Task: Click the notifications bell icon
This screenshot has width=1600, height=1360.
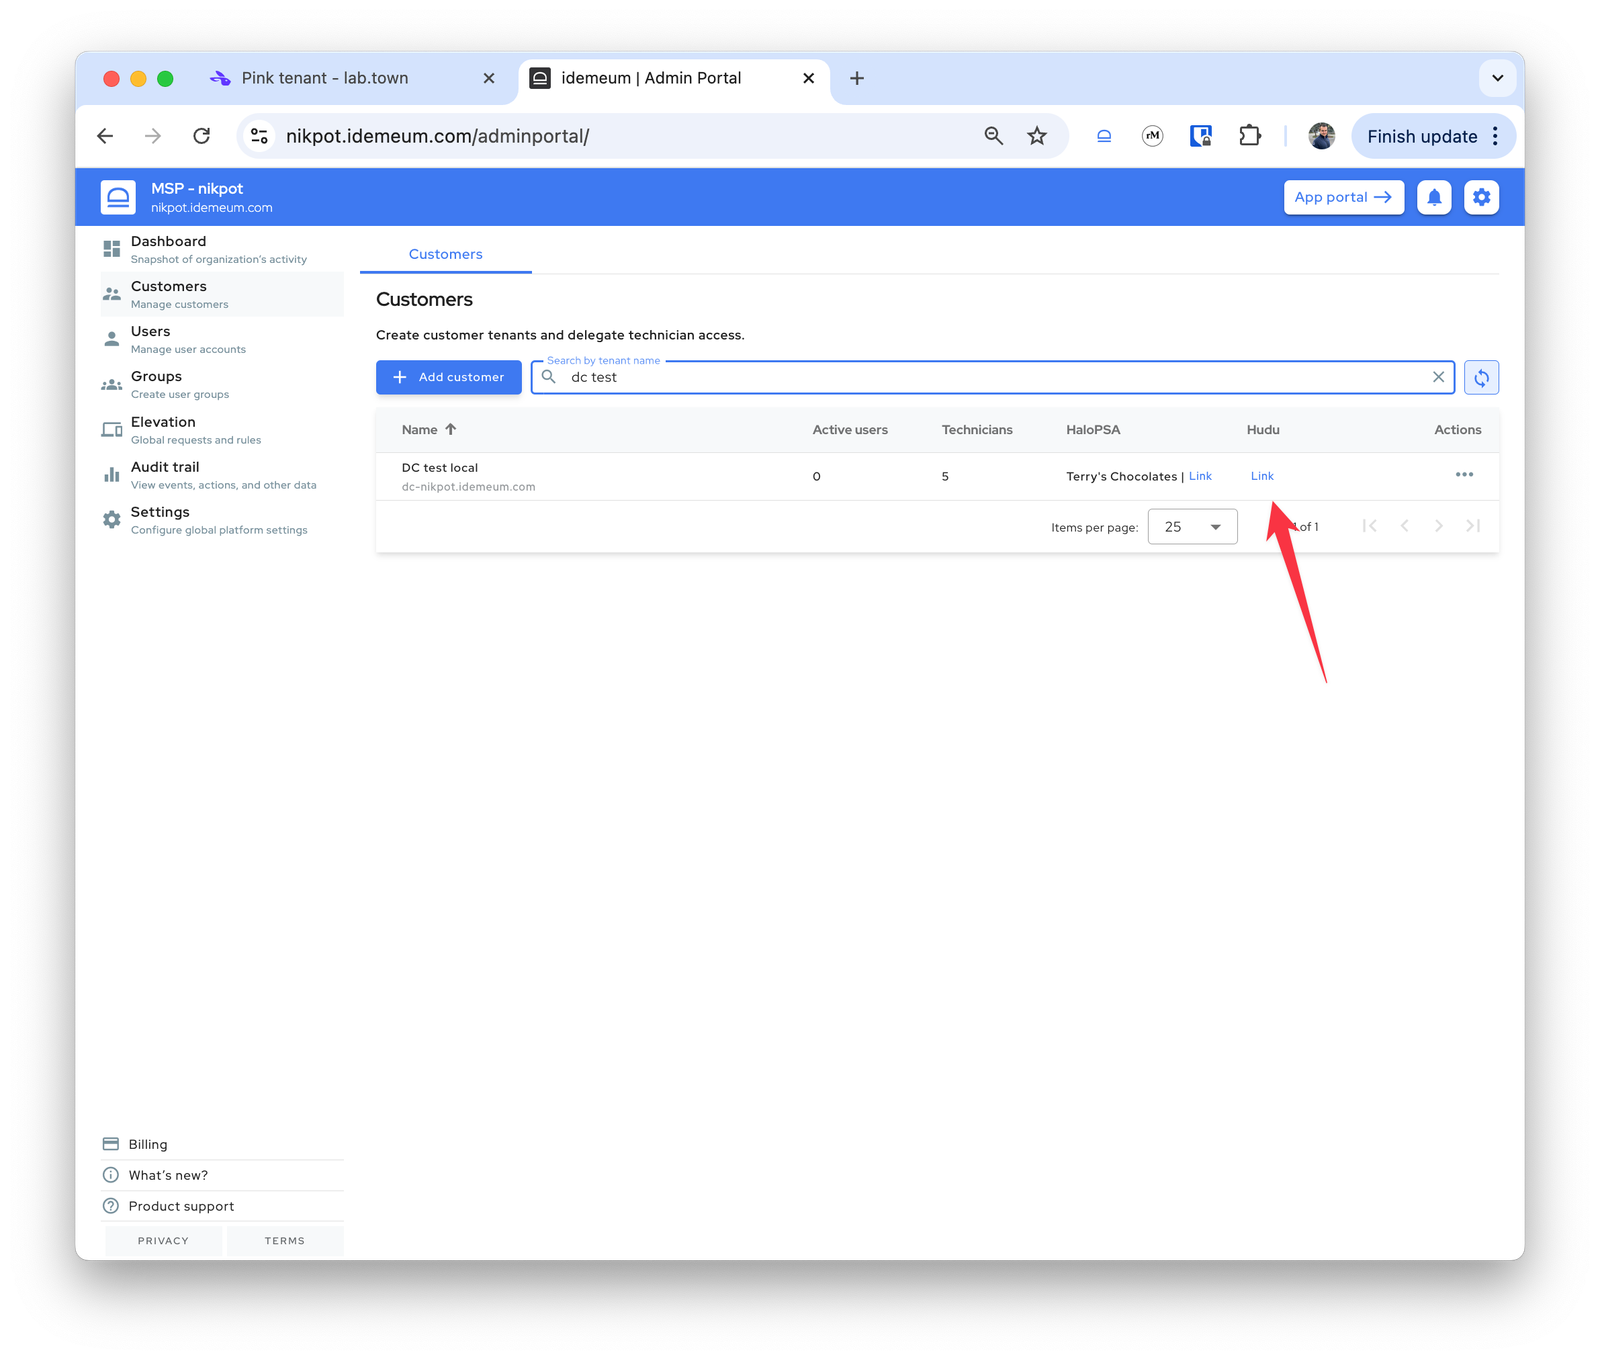Action: pyautogui.click(x=1434, y=197)
